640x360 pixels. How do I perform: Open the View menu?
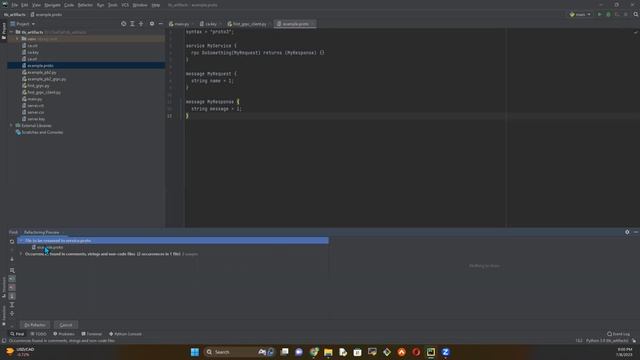tap(36, 5)
